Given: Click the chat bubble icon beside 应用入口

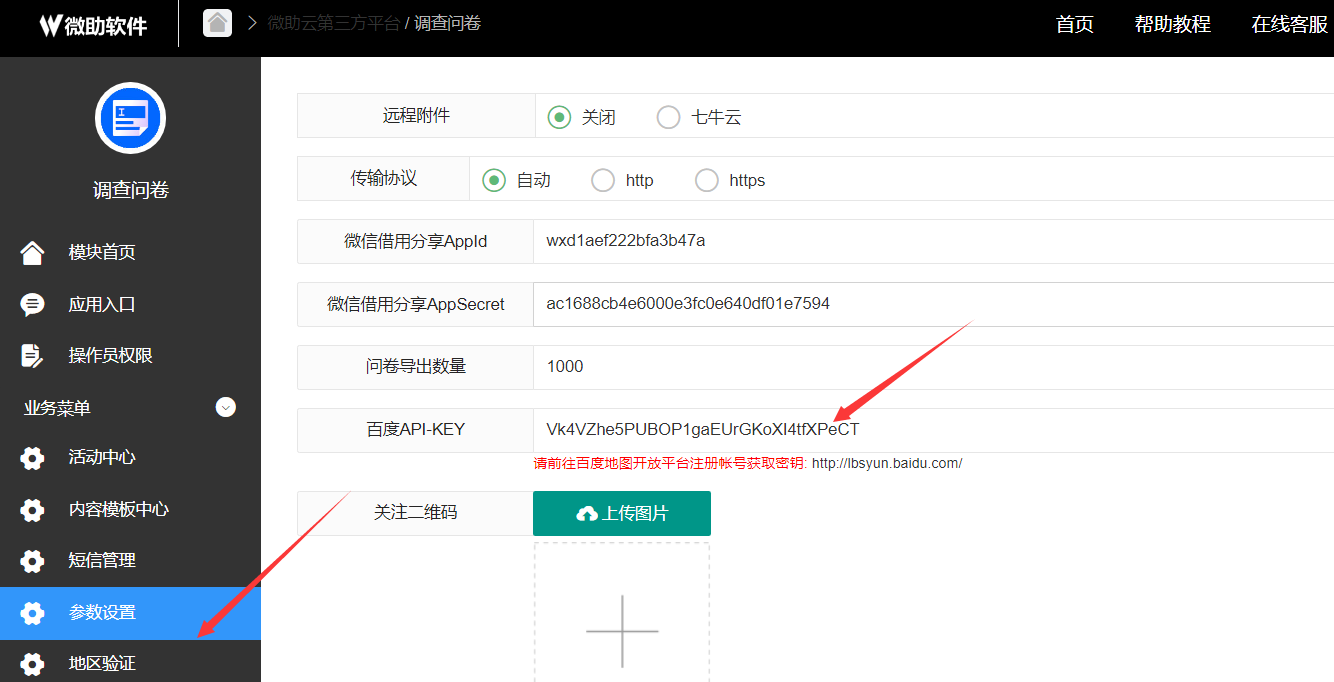Looking at the screenshot, I should coord(32,304).
